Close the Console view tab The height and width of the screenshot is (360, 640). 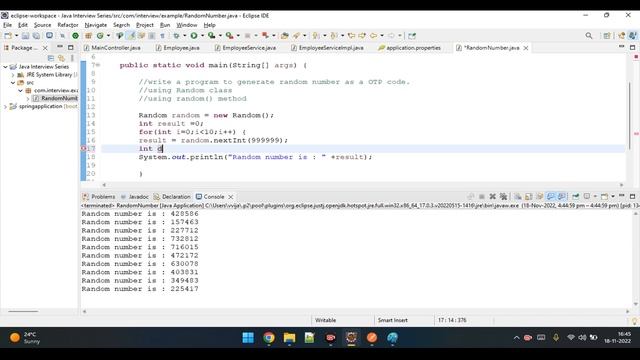pos(231,197)
